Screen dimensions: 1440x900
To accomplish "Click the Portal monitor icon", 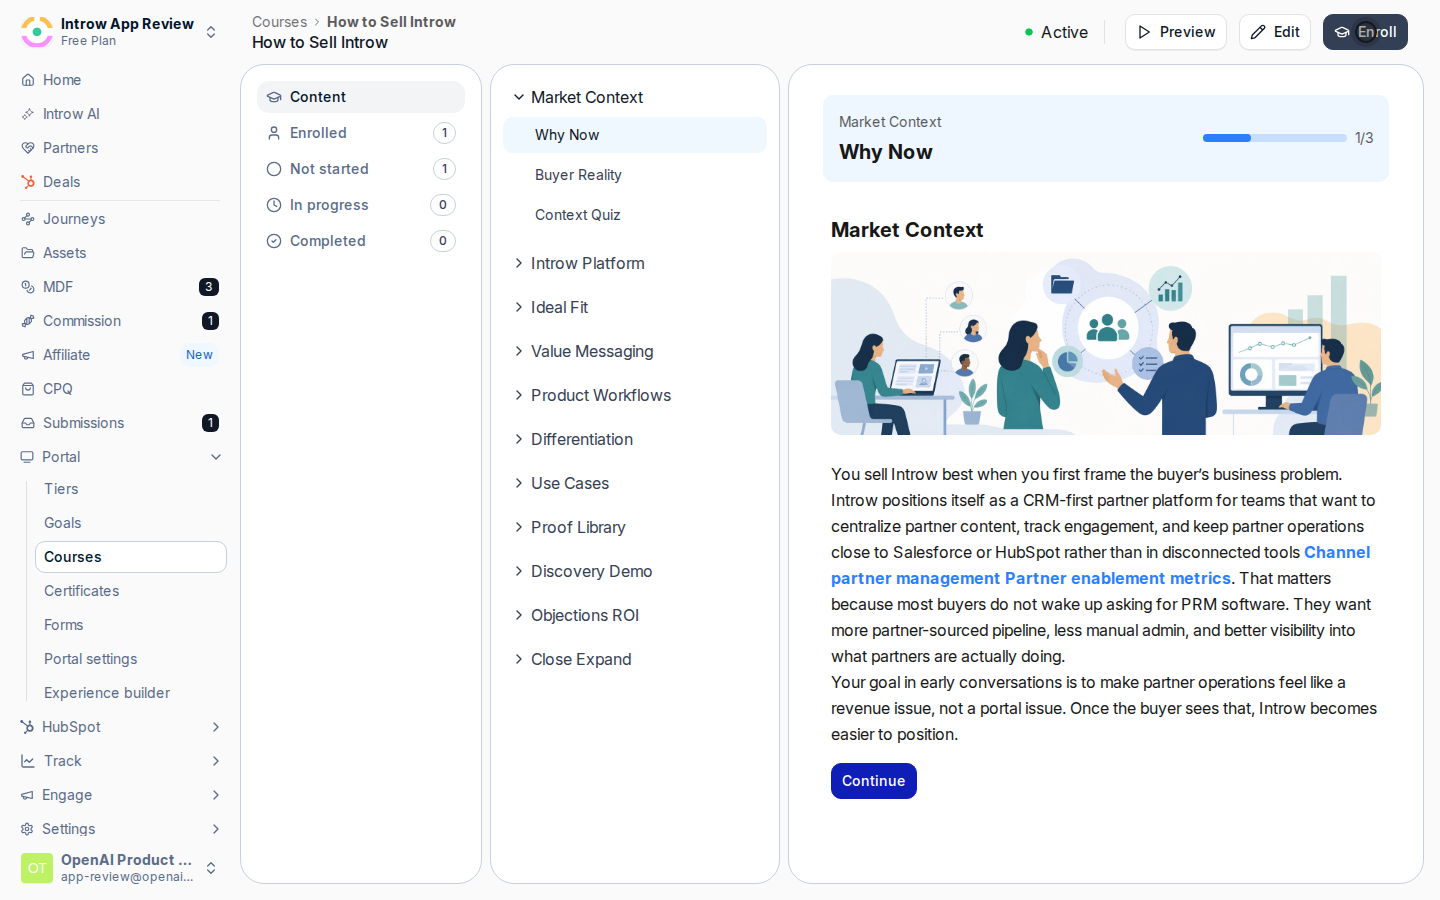I will pos(27,457).
